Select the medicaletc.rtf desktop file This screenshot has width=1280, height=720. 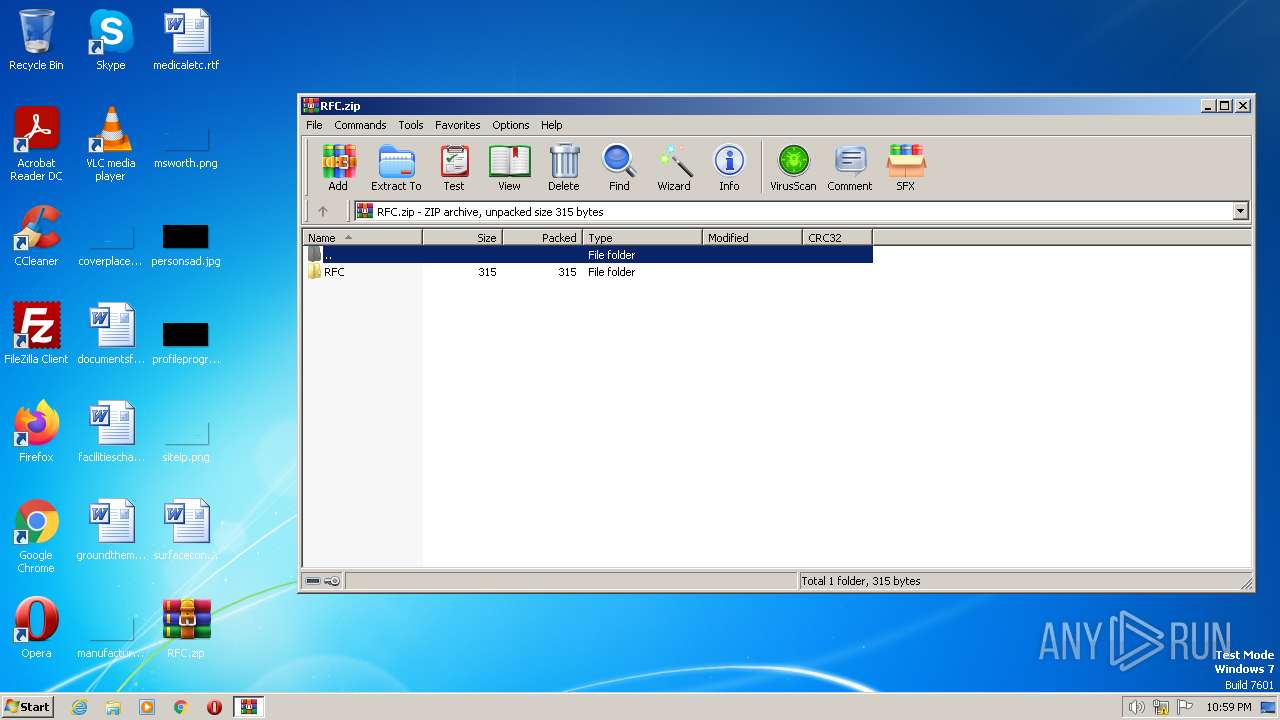coord(186,41)
